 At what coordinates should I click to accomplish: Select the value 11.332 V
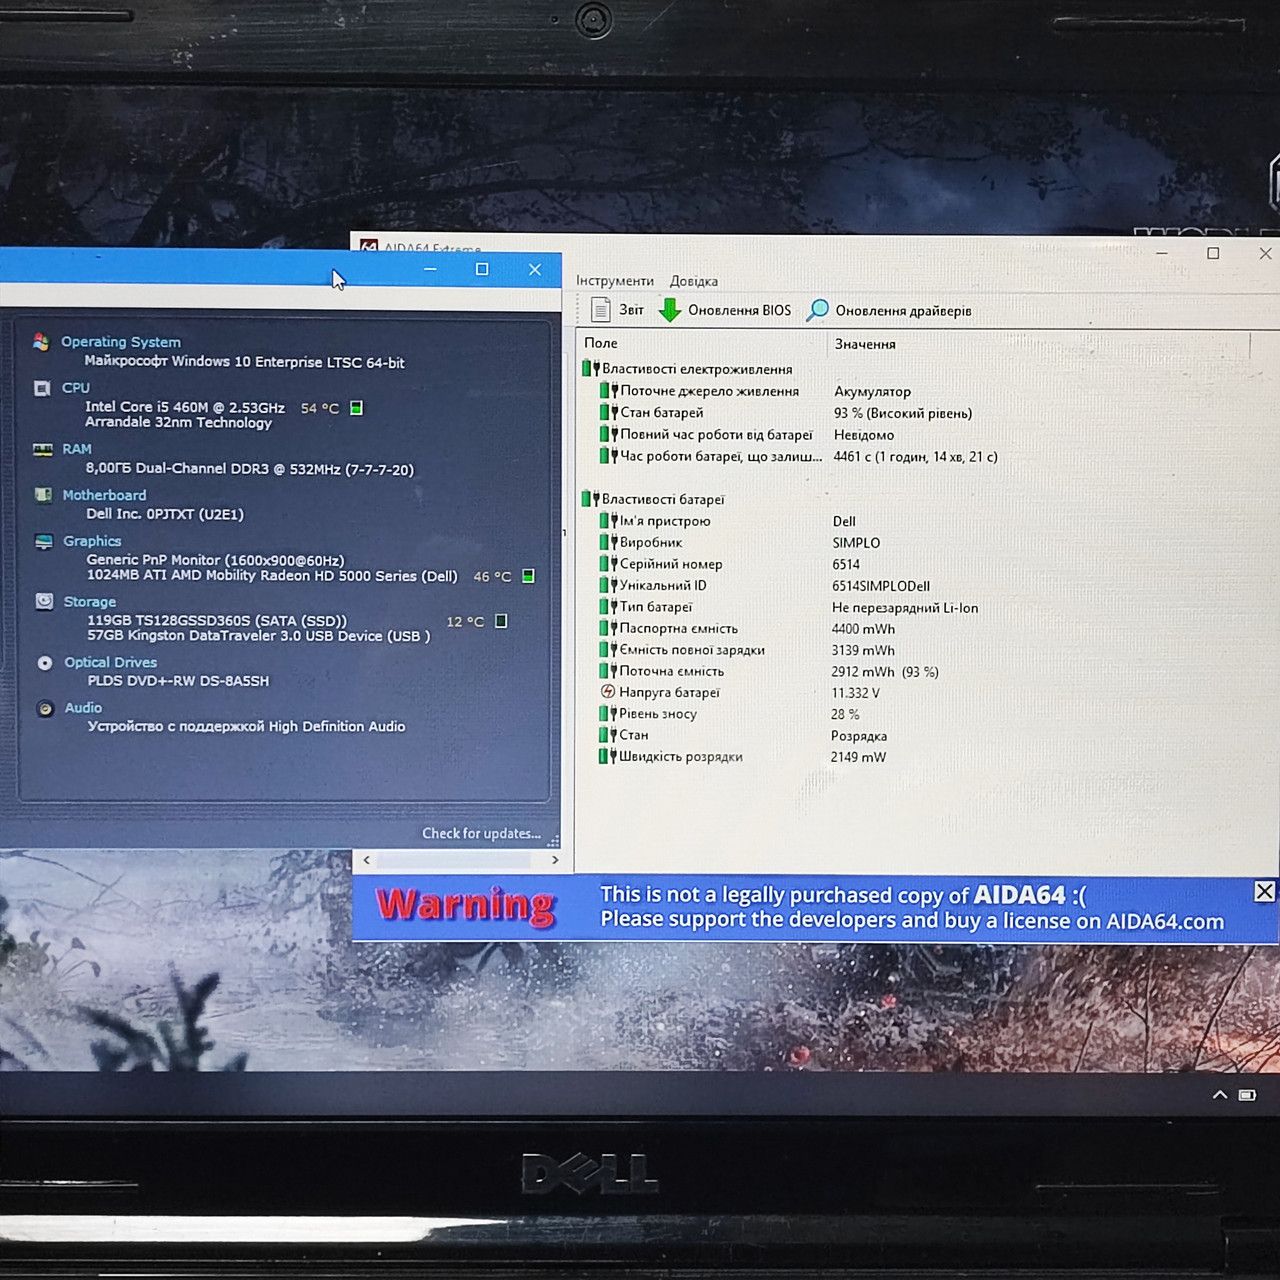click(x=855, y=693)
